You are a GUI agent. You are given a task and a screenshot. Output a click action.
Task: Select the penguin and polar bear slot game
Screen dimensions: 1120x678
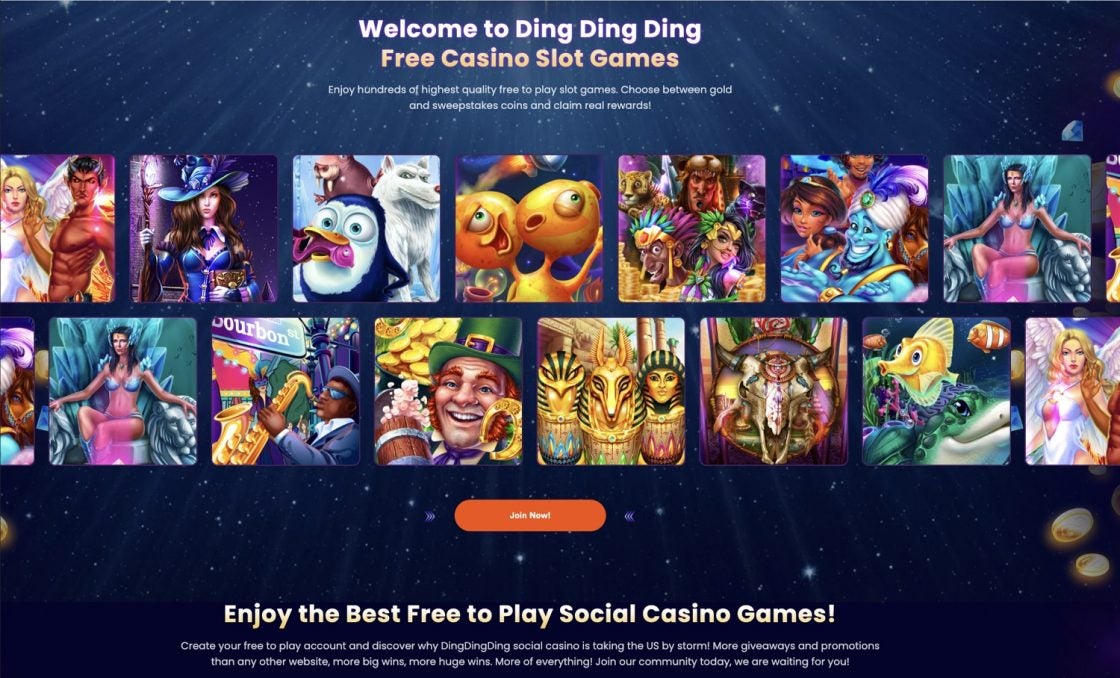coord(366,229)
